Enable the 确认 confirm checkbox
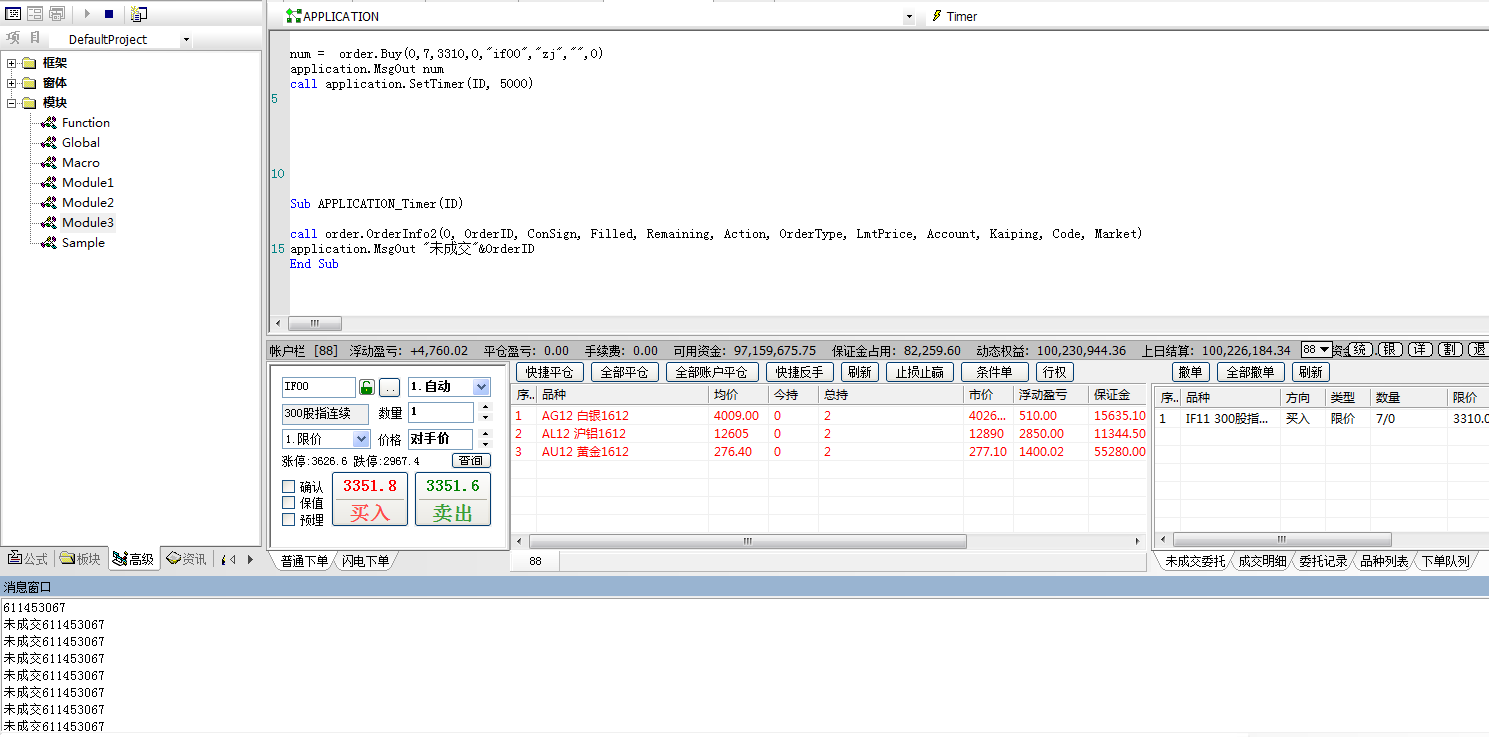This screenshot has height=737, width=1489. [x=289, y=487]
